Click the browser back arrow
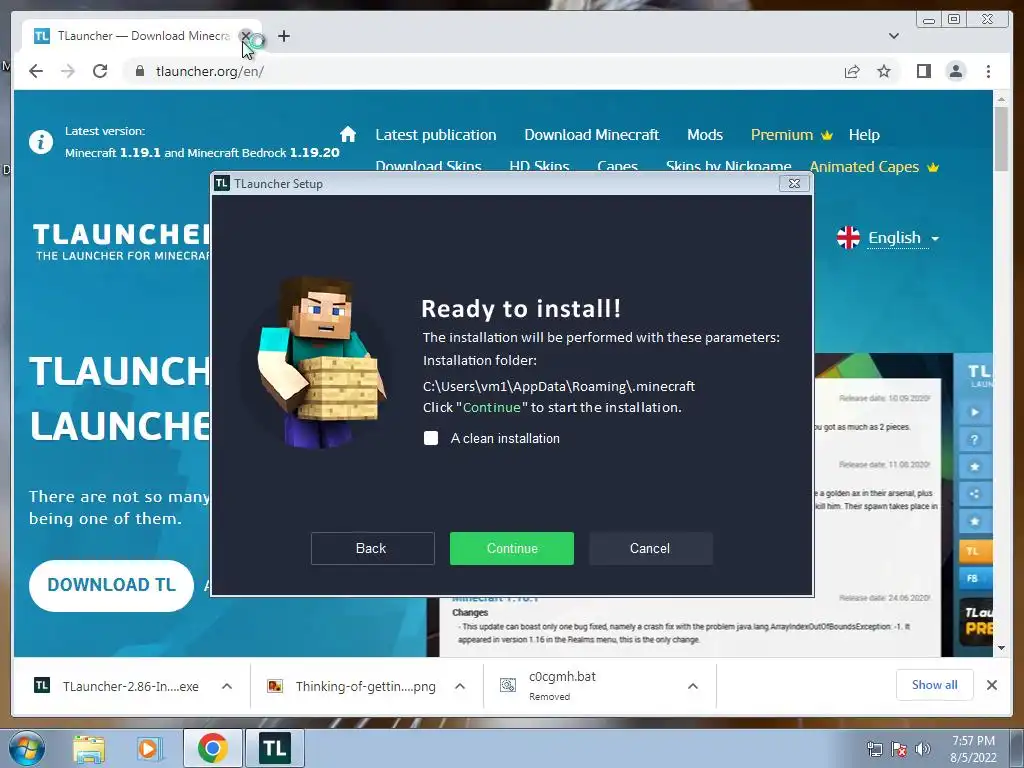Image resolution: width=1024 pixels, height=768 pixels. (36, 71)
